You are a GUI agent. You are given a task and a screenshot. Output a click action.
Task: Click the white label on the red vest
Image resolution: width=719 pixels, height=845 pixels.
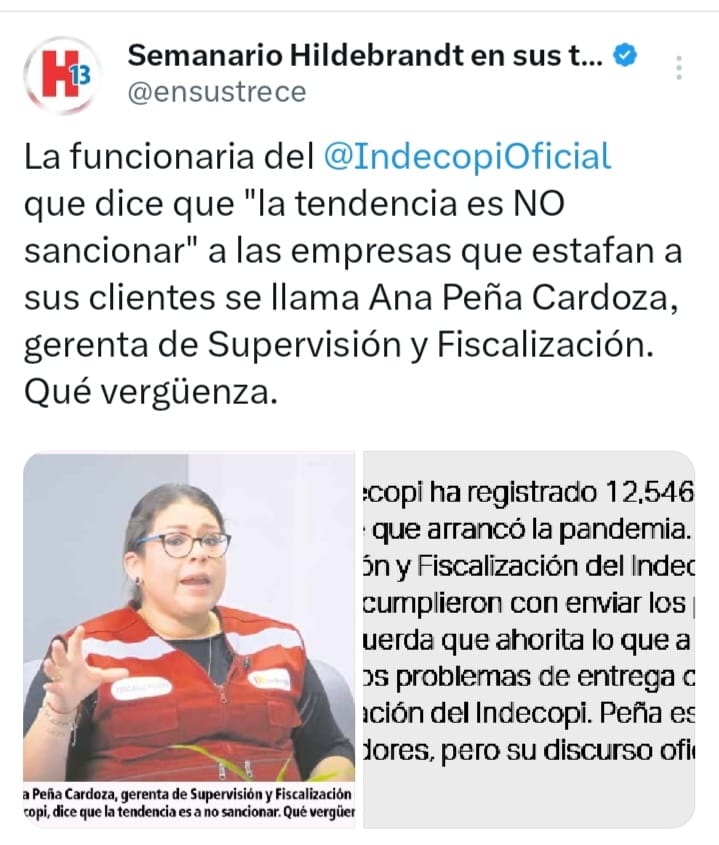coord(142,688)
